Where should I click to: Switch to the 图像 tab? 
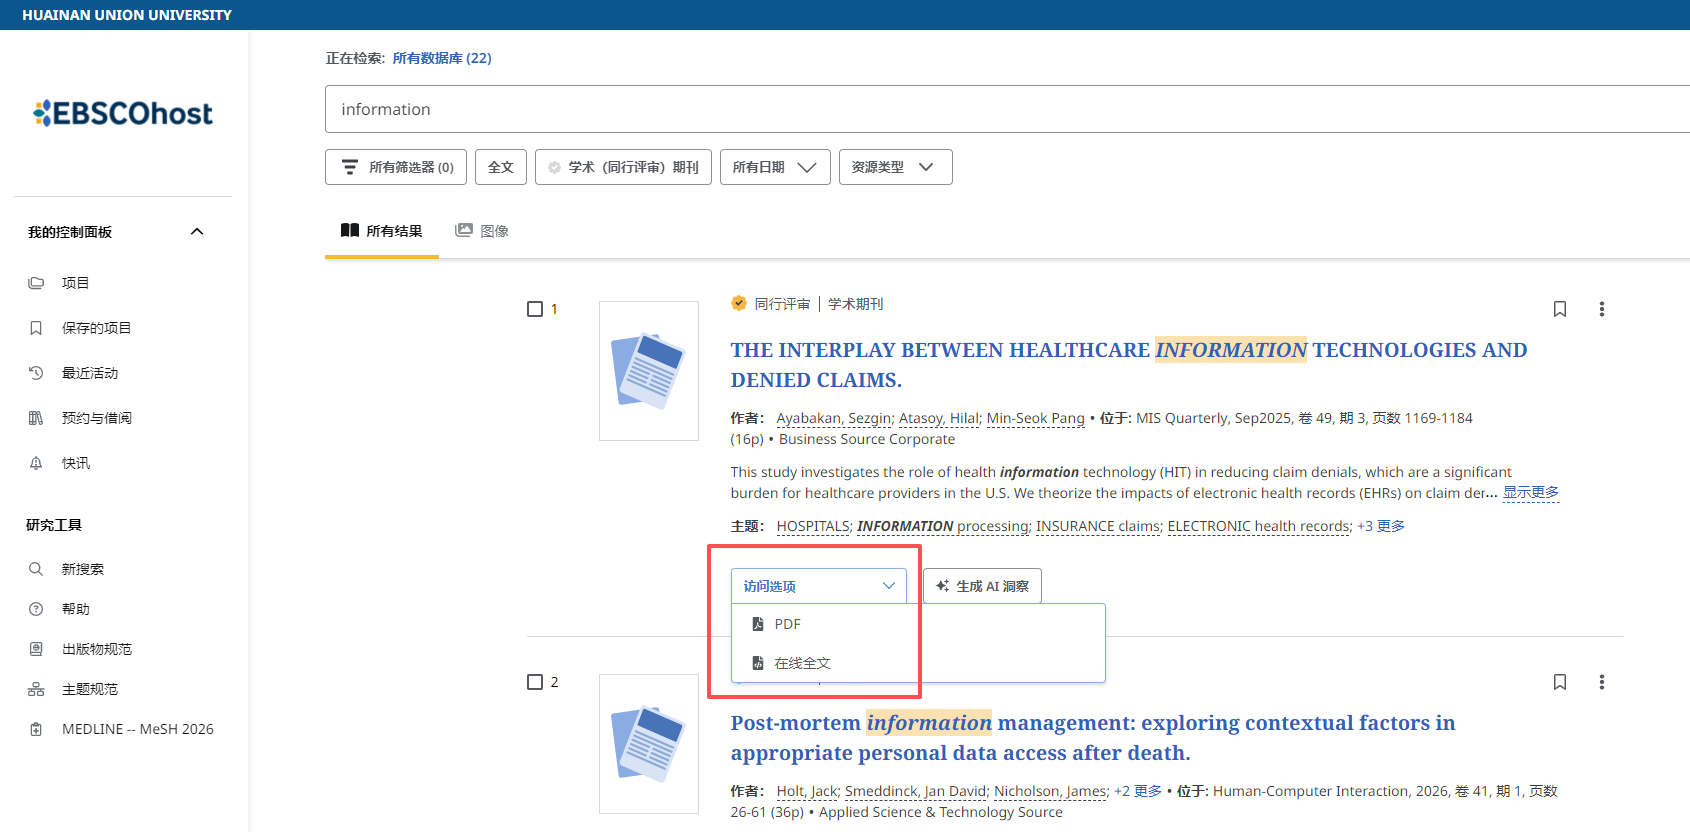click(482, 231)
